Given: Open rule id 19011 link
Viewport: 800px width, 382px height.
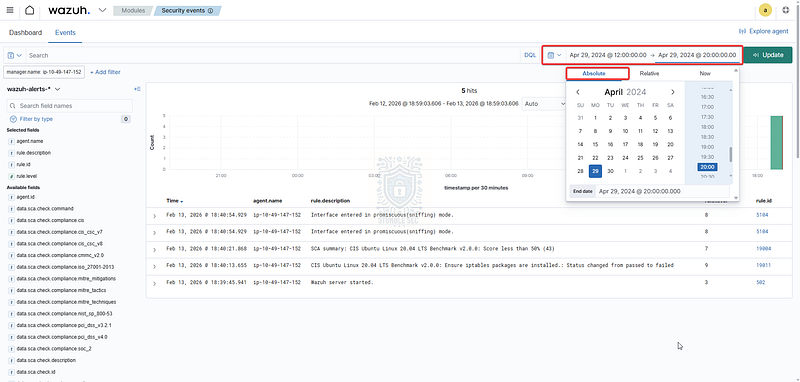Looking at the screenshot, I should click(x=763, y=265).
